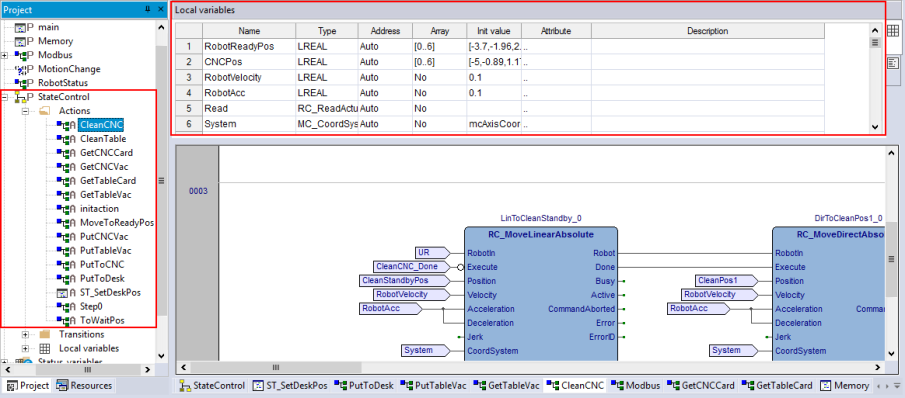The height and width of the screenshot is (398, 905).
Task: Expand the Modbus program node
Action: tap(5, 55)
